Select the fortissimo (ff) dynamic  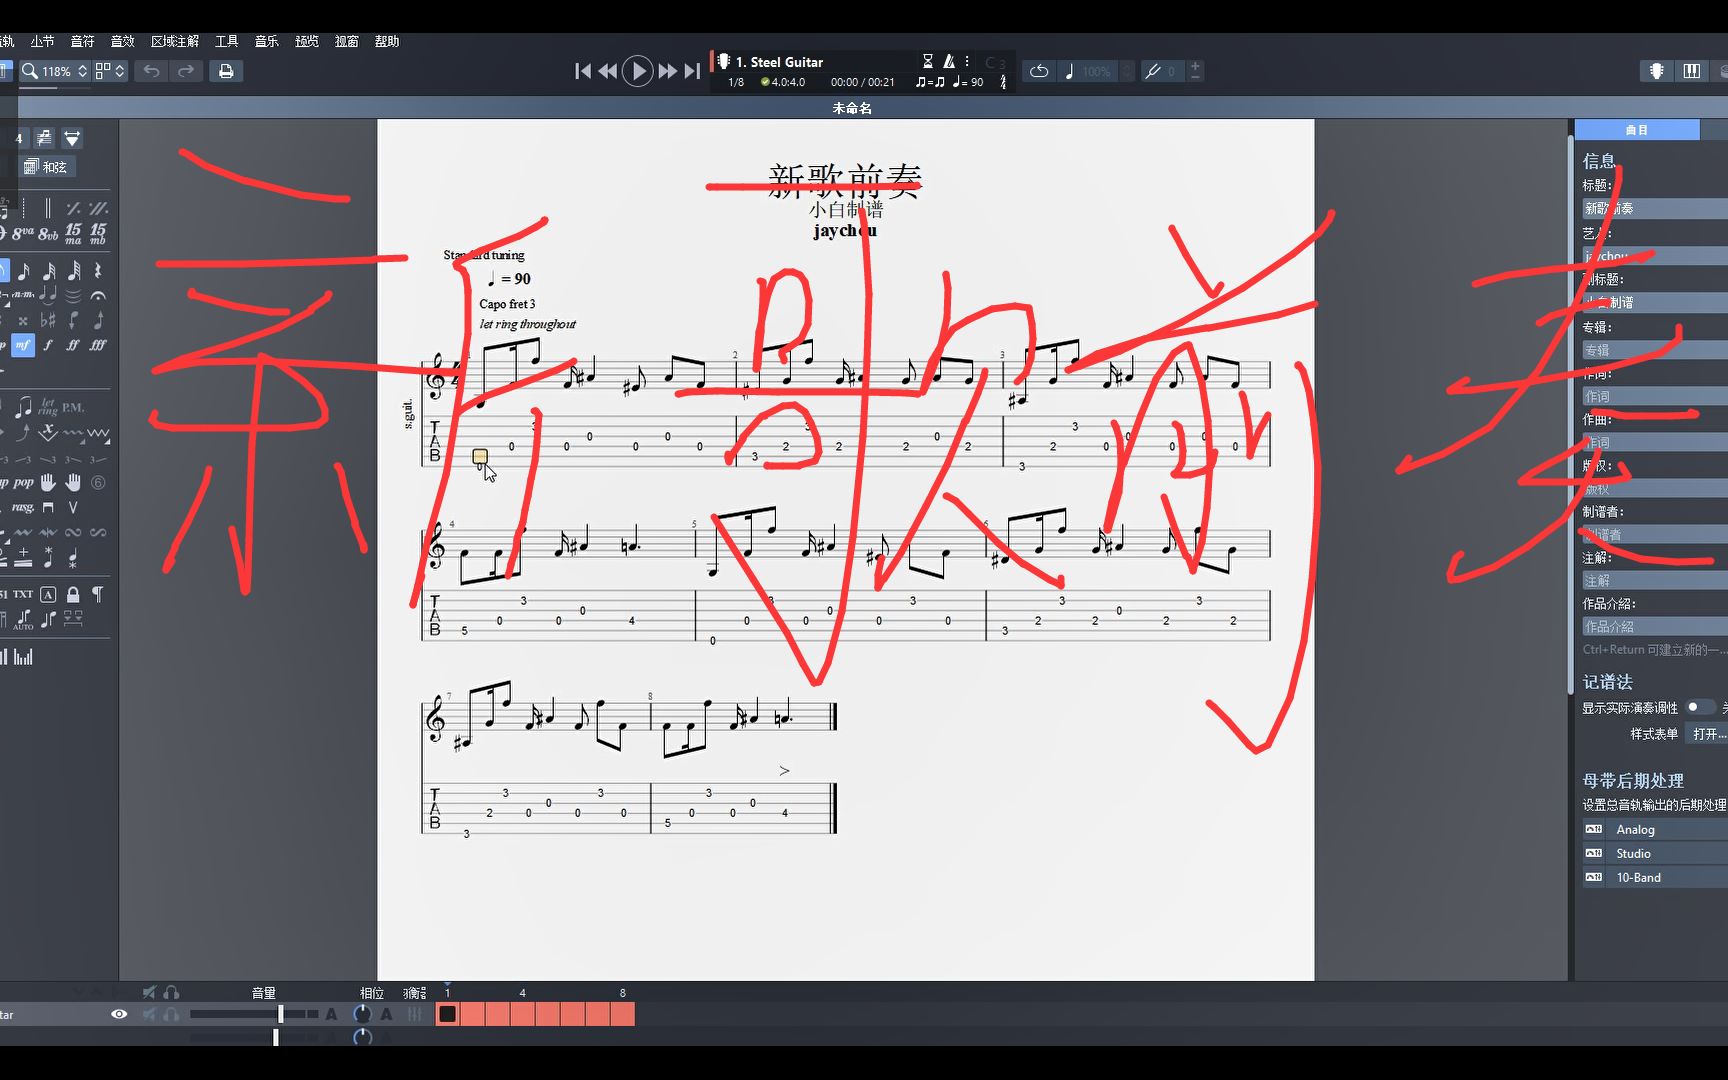[73, 345]
